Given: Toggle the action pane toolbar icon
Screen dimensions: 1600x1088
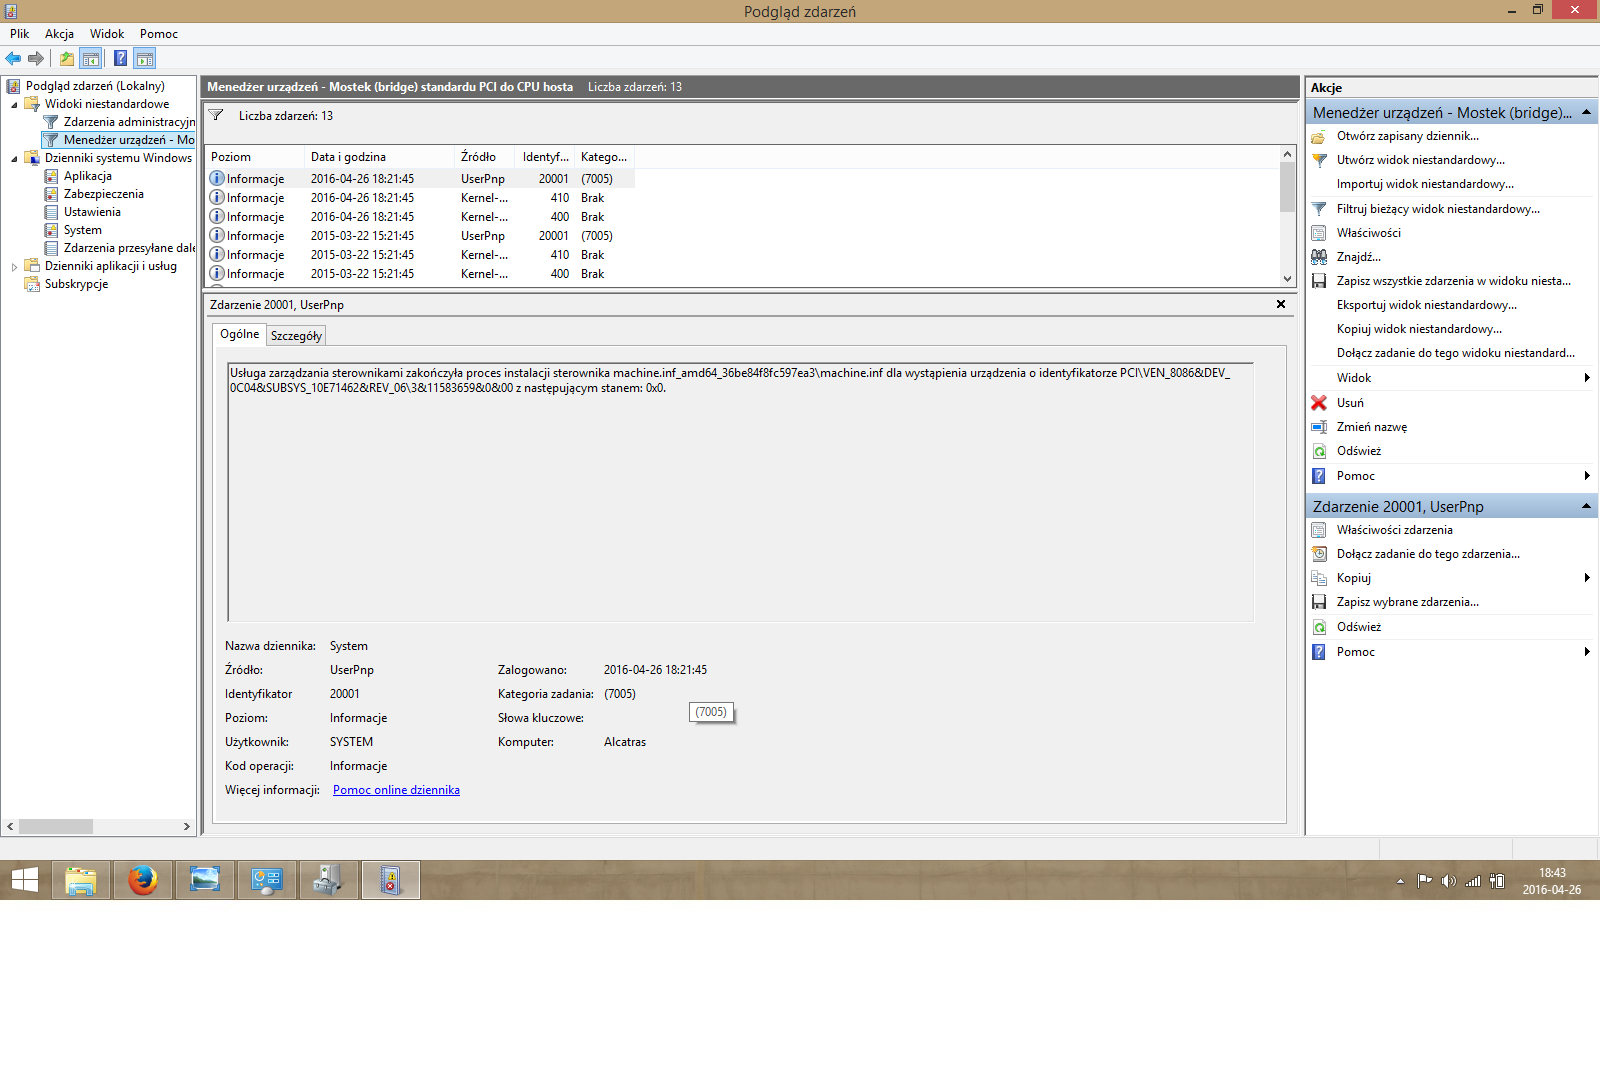Looking at the screenshot, I should coord(145,58).
